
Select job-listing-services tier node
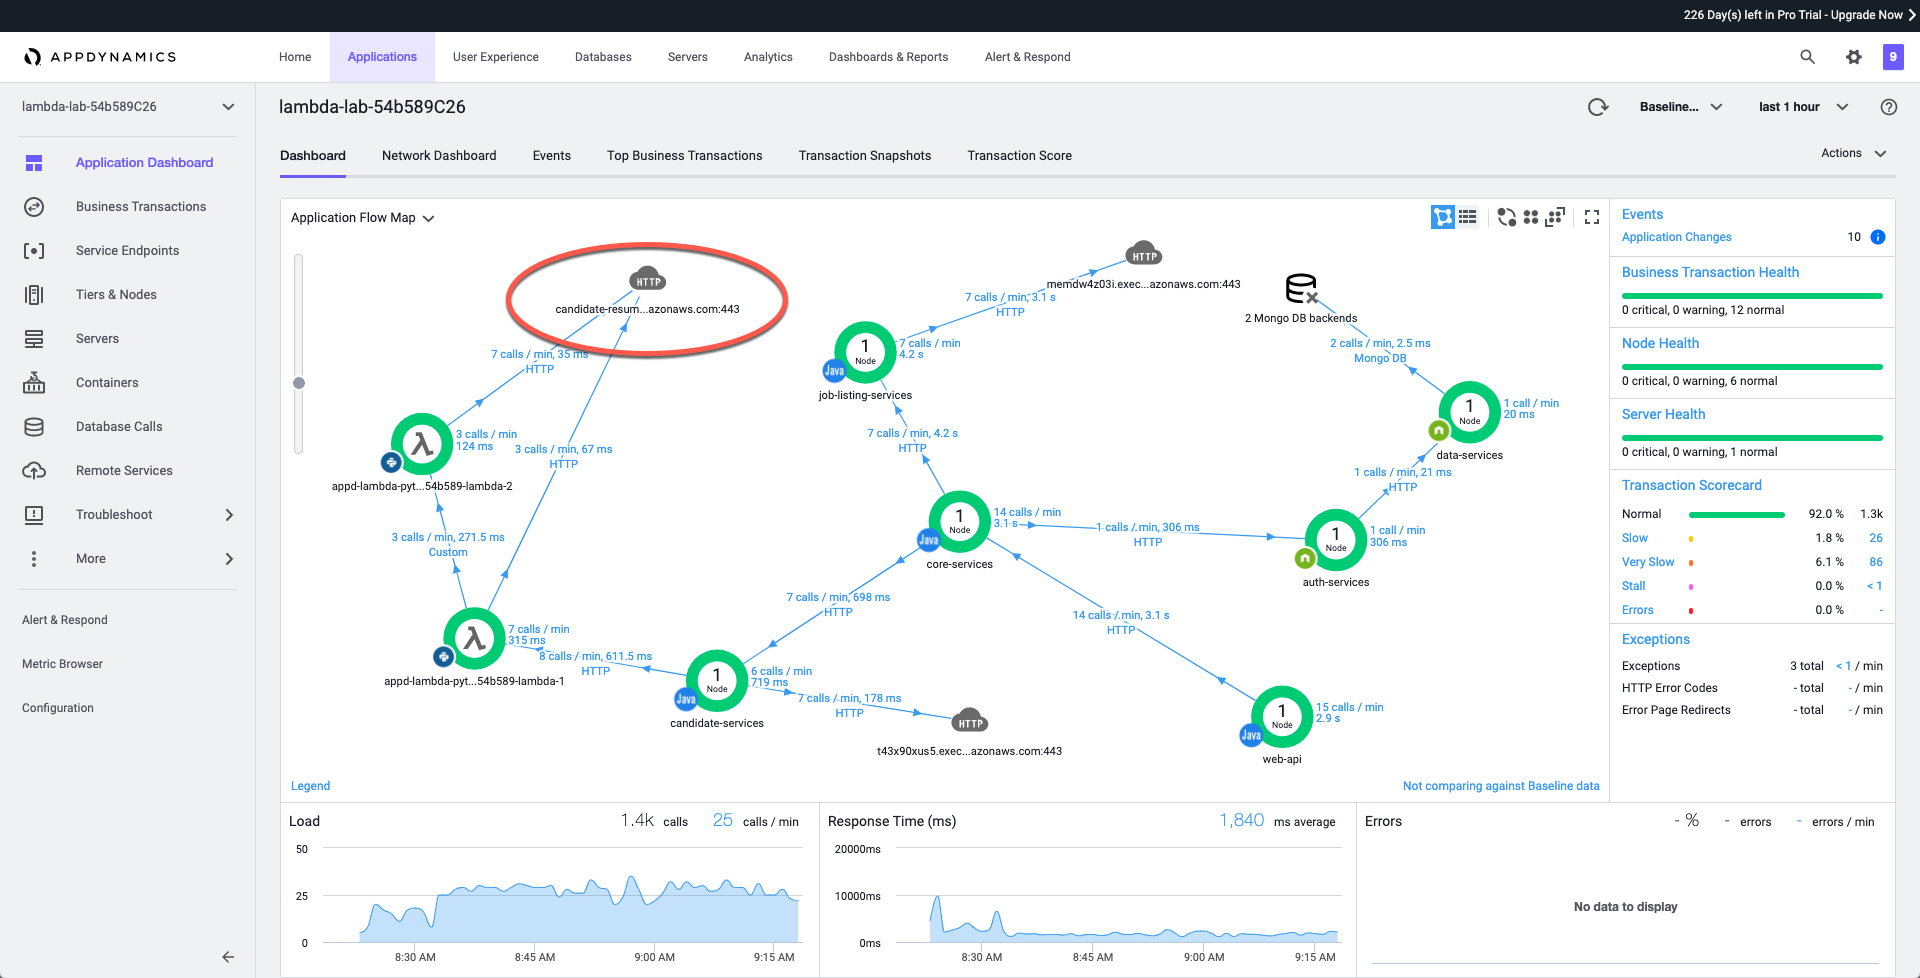[865, 352]
